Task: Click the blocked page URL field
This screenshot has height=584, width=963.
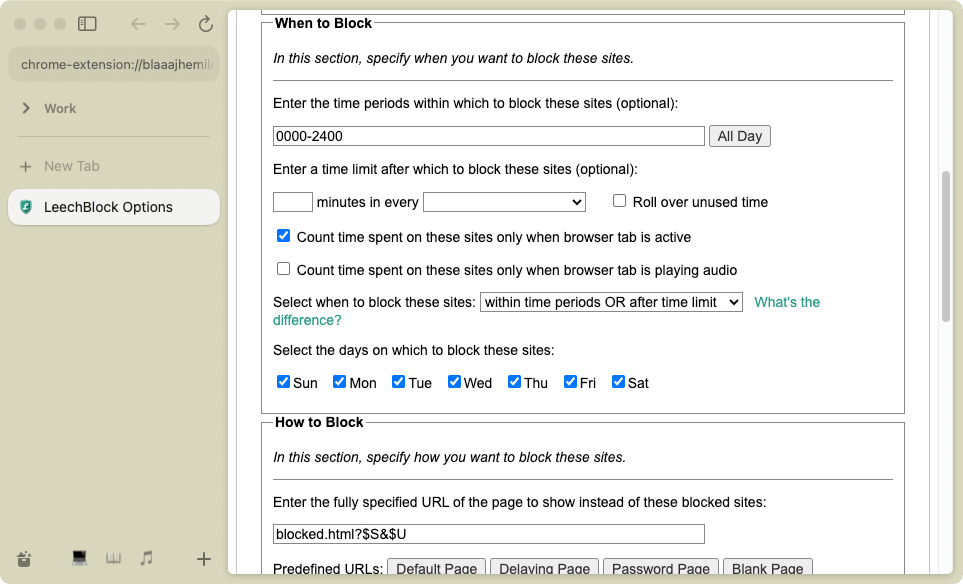Action: pyautogui.click(x=489, y=534)
